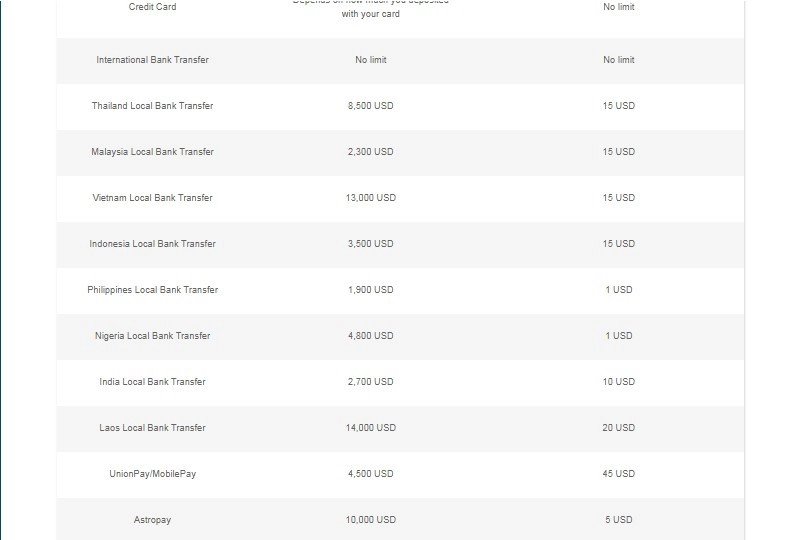Click Philippines Local Bank Transfer label
This screenshot has width=800, height=540.
tap(152, 290)
